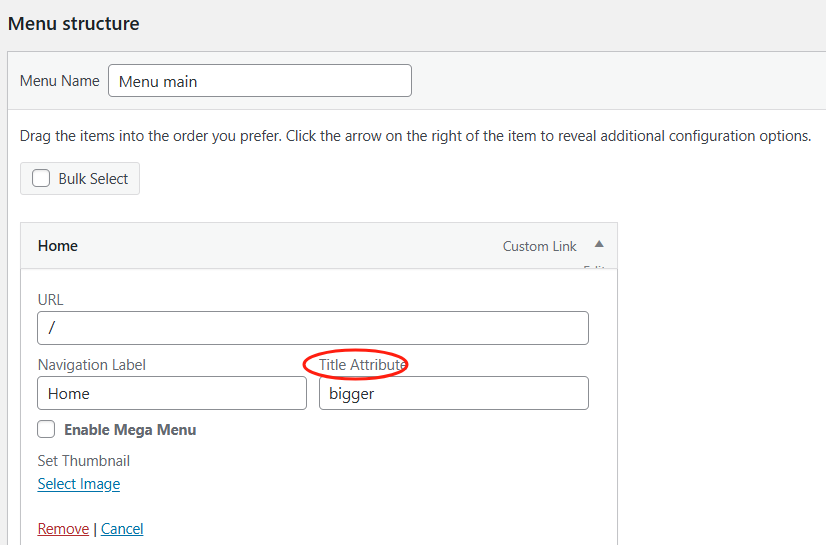Click in the Menu Name field
This screenshot has width=826, height=545.
[x=259, y=81]
